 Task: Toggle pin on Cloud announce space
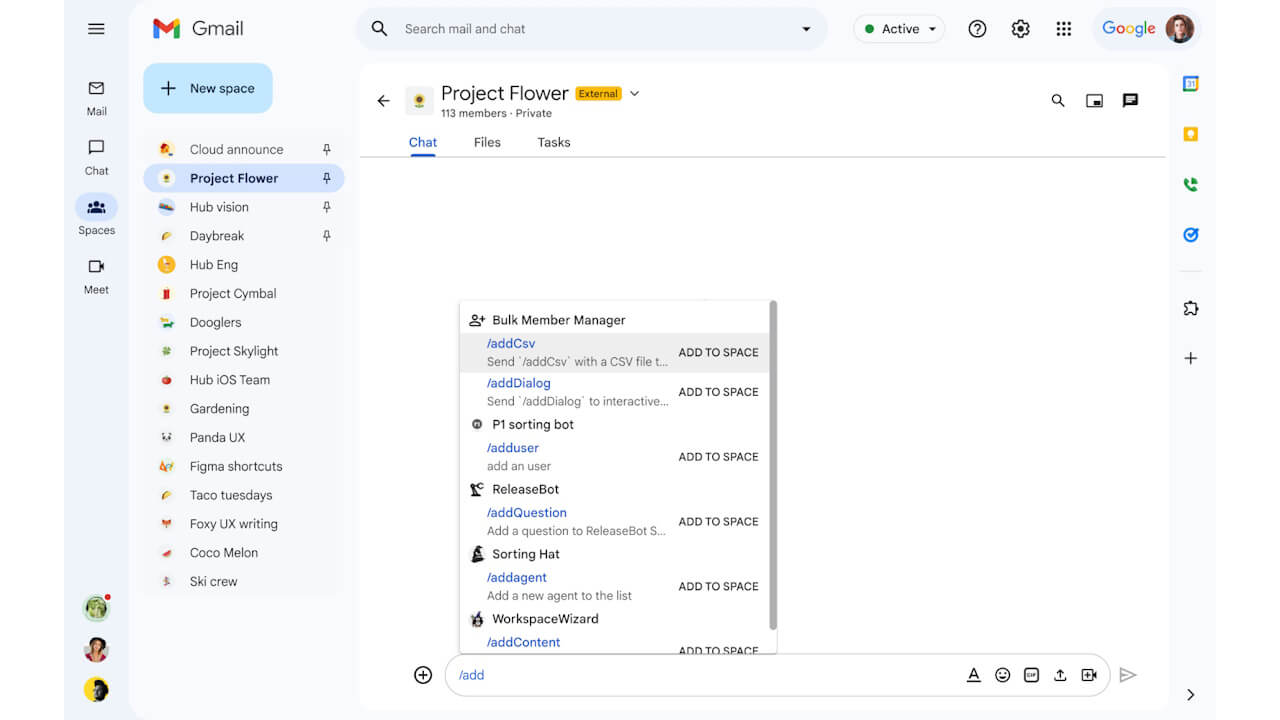click(326, 149)
